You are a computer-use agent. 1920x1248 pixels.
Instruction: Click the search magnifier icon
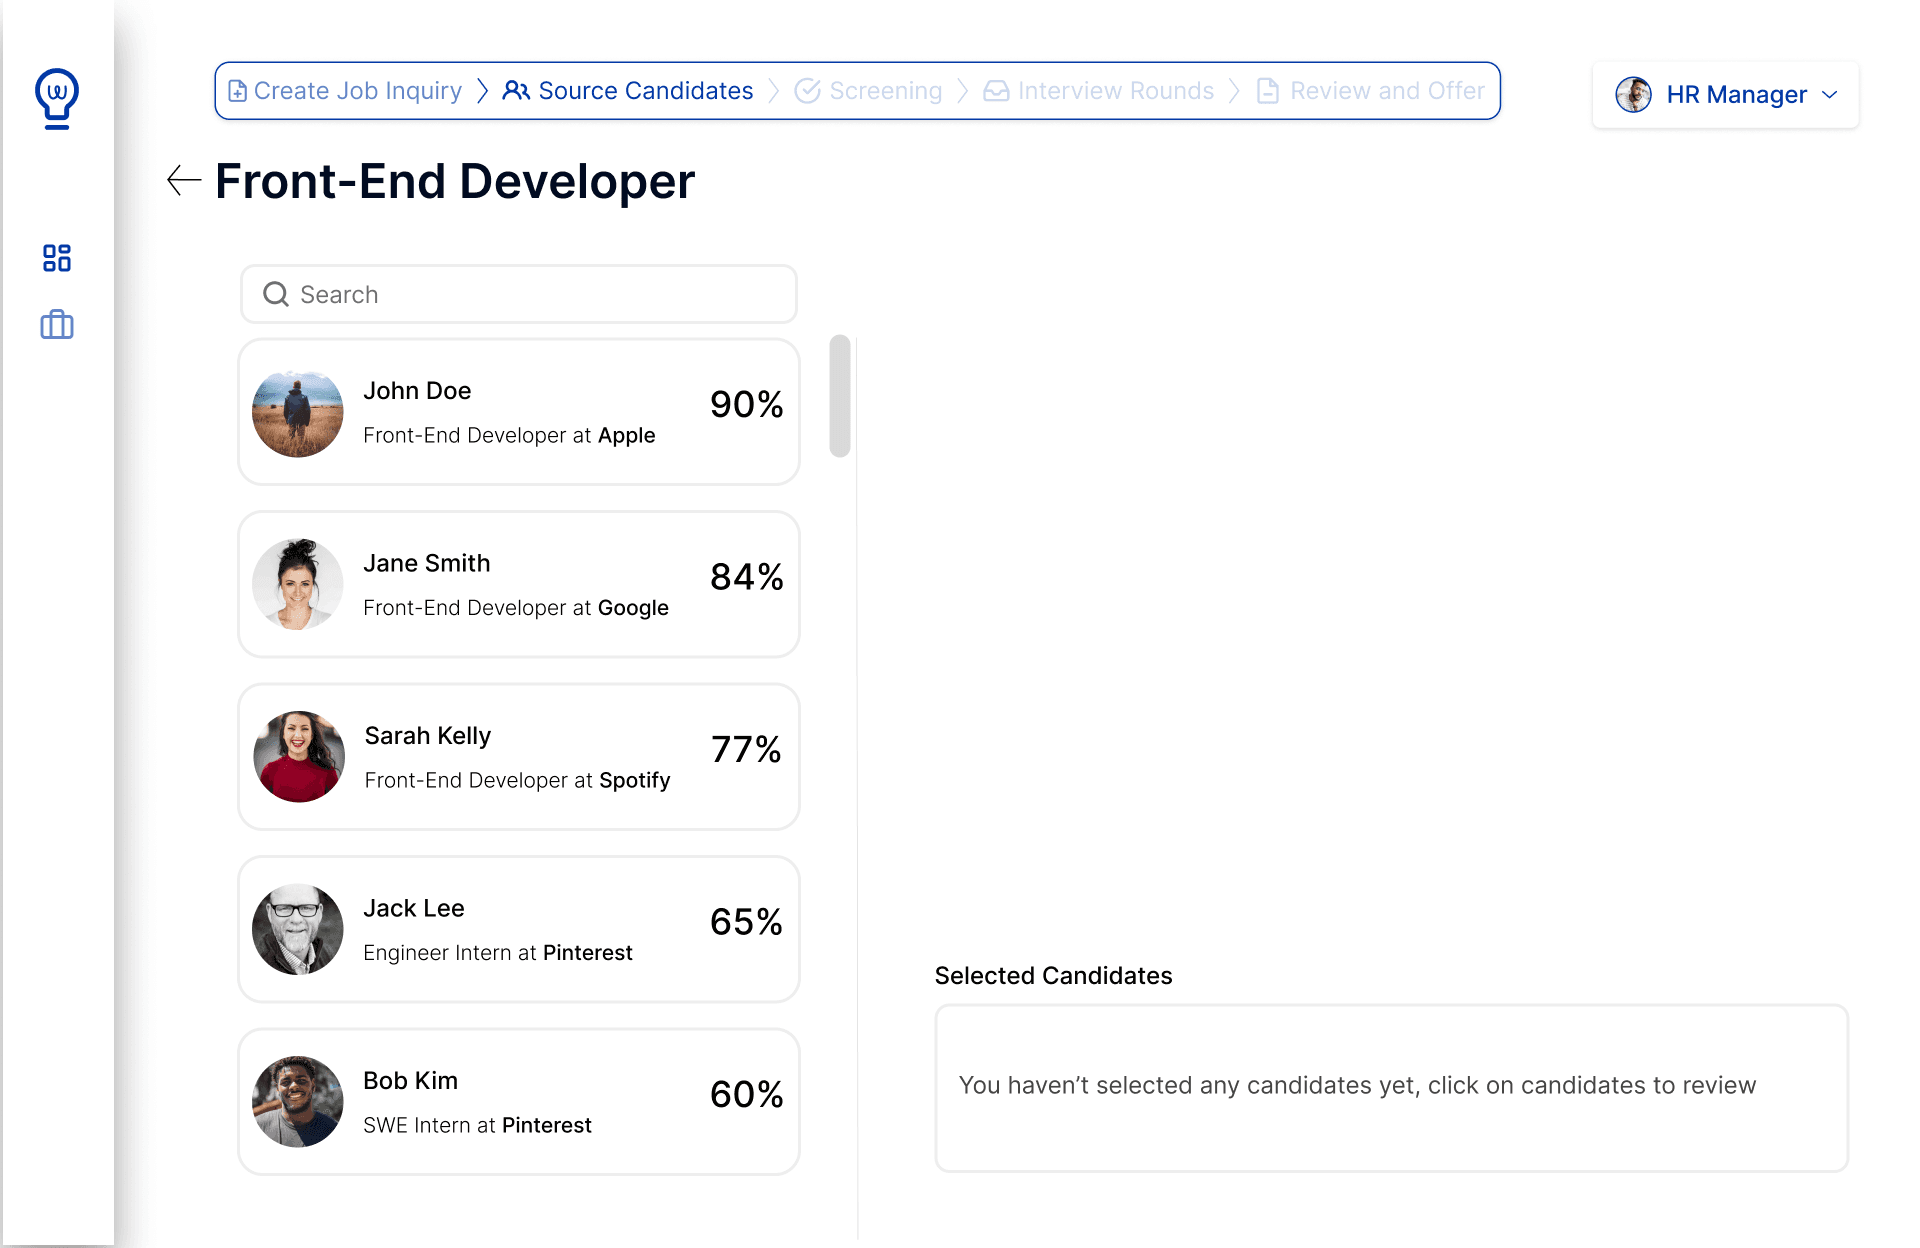coord(275,293)
